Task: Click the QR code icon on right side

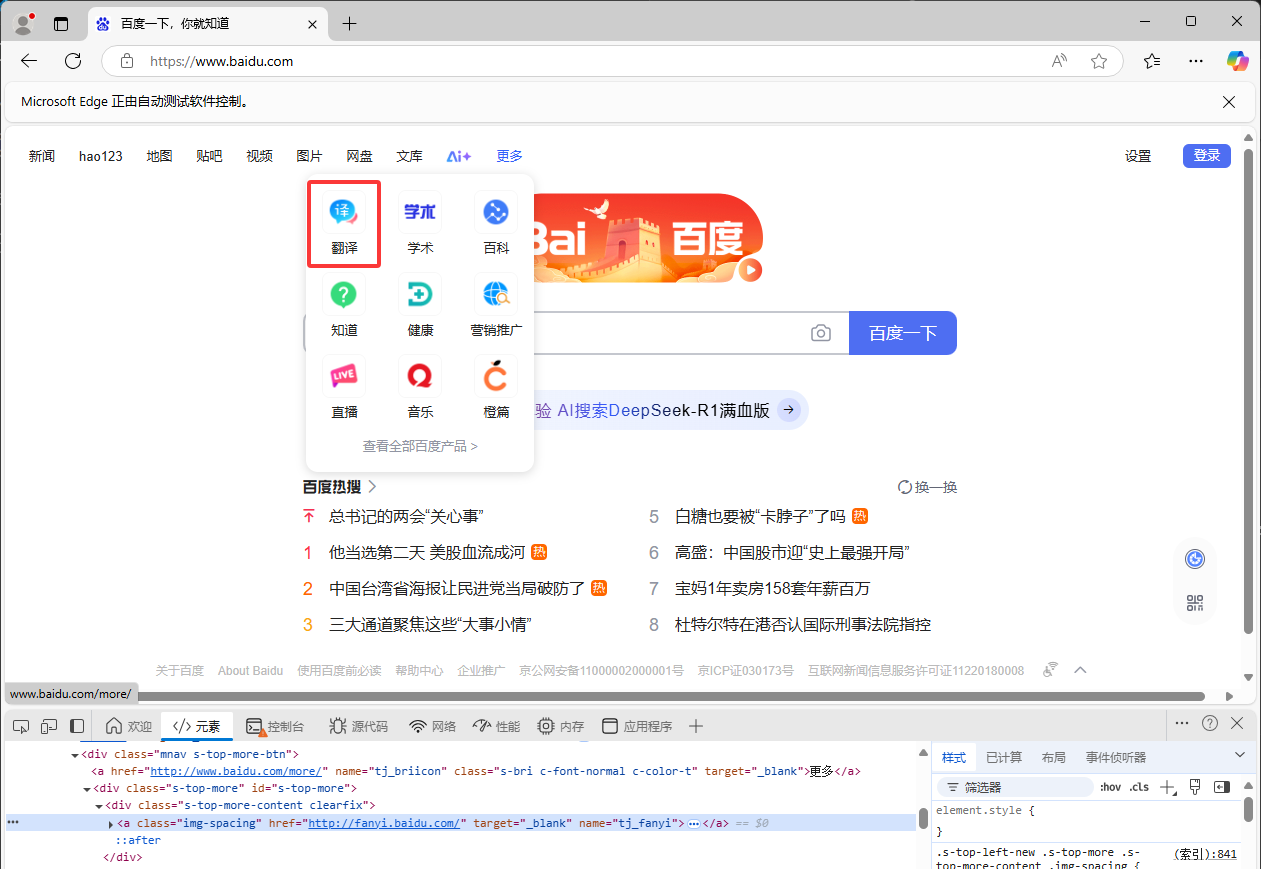Action: 1195,603
